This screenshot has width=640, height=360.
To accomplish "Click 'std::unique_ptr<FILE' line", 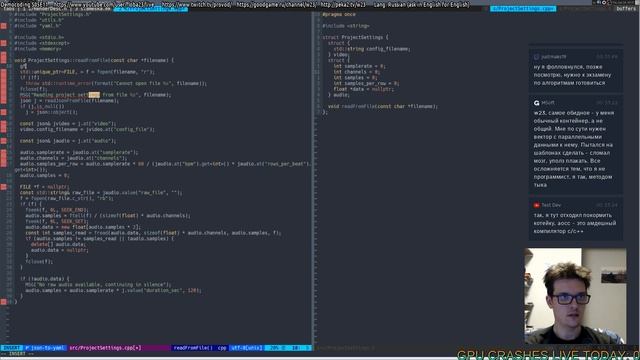I will (87, 72).
